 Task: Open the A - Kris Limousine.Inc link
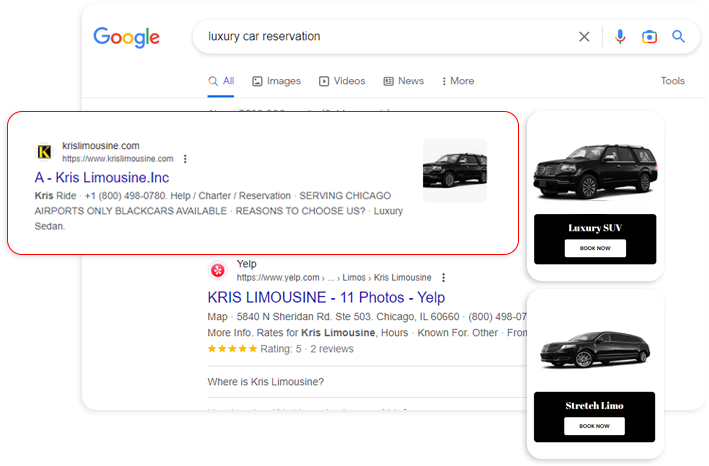pos(102,178)
